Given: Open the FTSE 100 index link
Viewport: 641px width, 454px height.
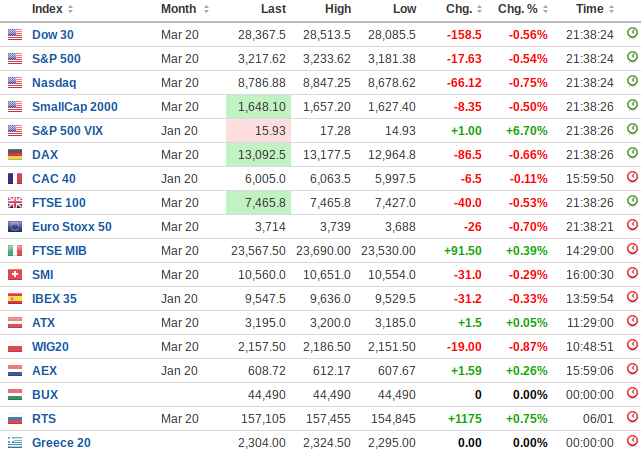Looking at the screenshot, I should coord(59,203).
